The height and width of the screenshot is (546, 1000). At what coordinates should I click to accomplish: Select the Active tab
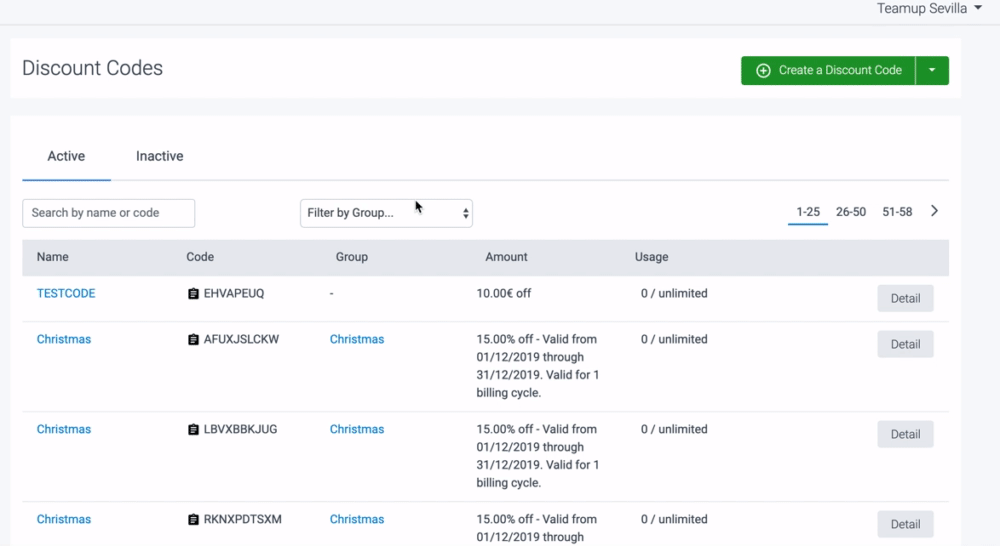click(x=66, y=156)
